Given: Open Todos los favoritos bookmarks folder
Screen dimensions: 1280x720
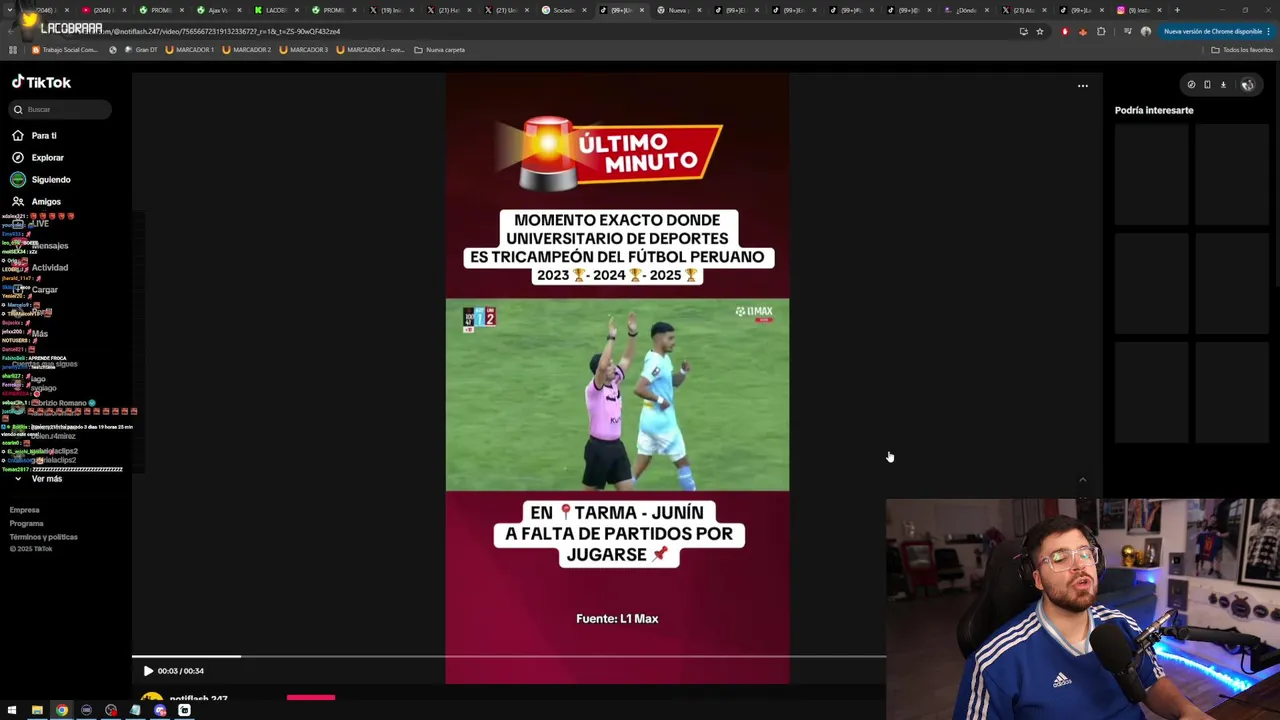Looking at the screenshot, I should pyautogui.click(x=1243, y=50).
